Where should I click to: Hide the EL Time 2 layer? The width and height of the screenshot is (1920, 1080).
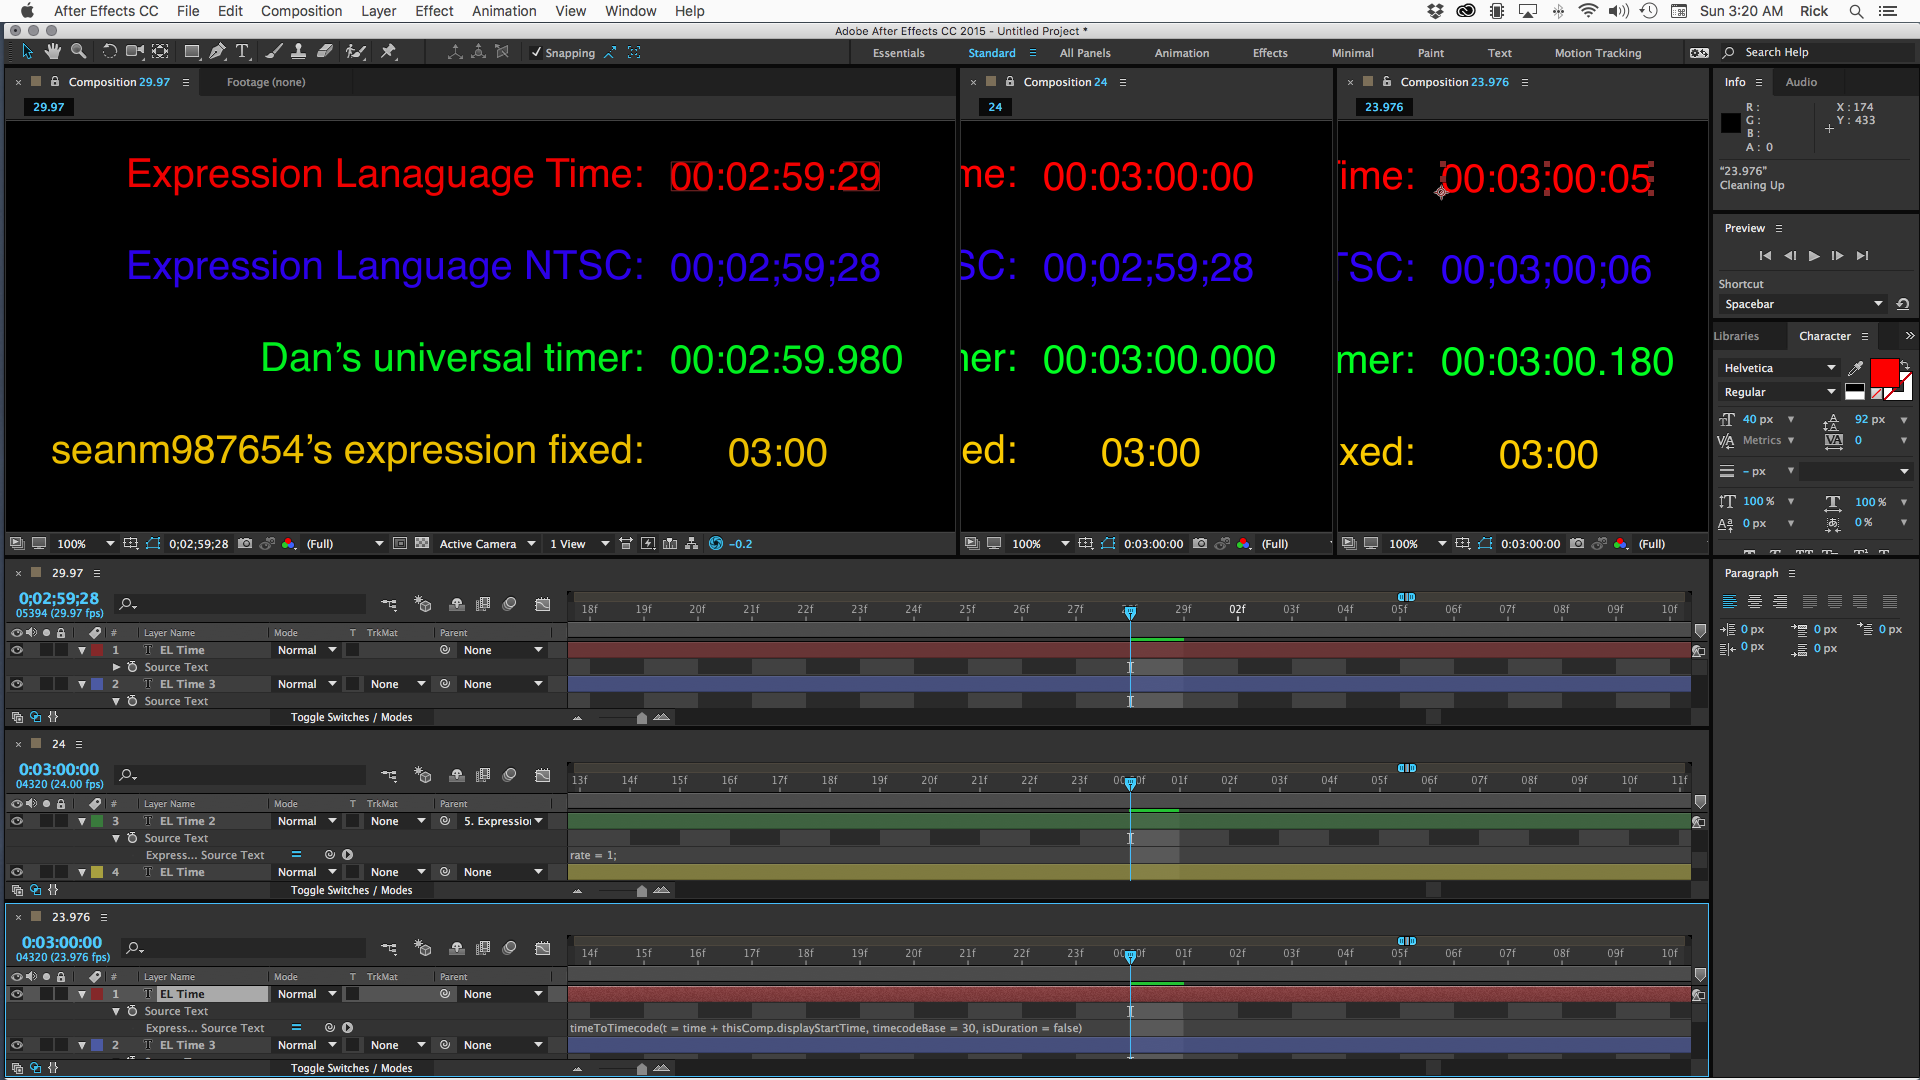[17, 822]
